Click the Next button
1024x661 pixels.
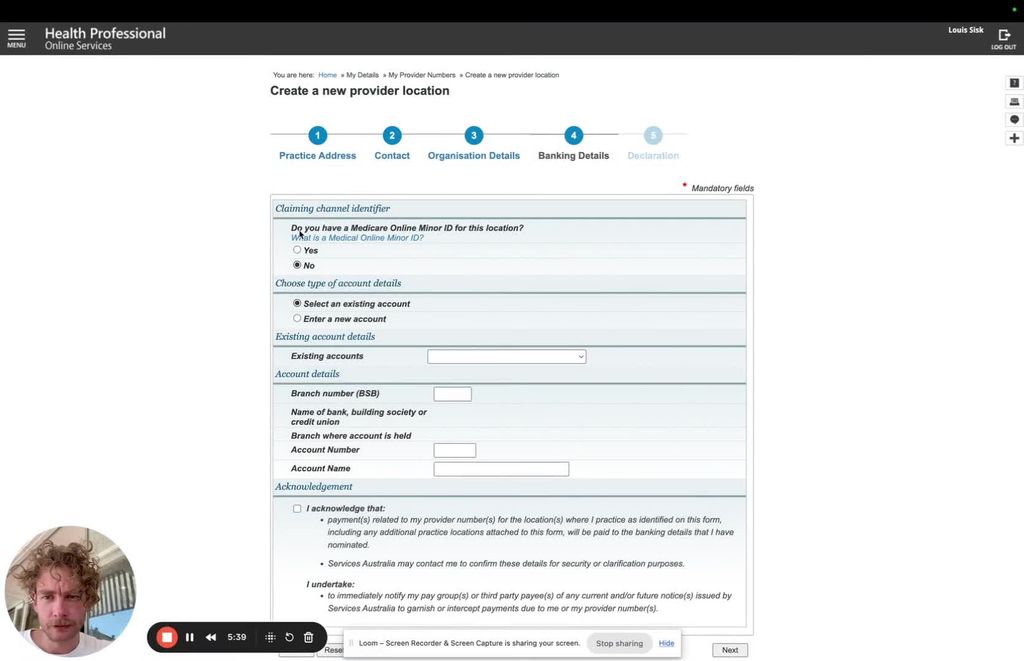[x=729, y=650]
